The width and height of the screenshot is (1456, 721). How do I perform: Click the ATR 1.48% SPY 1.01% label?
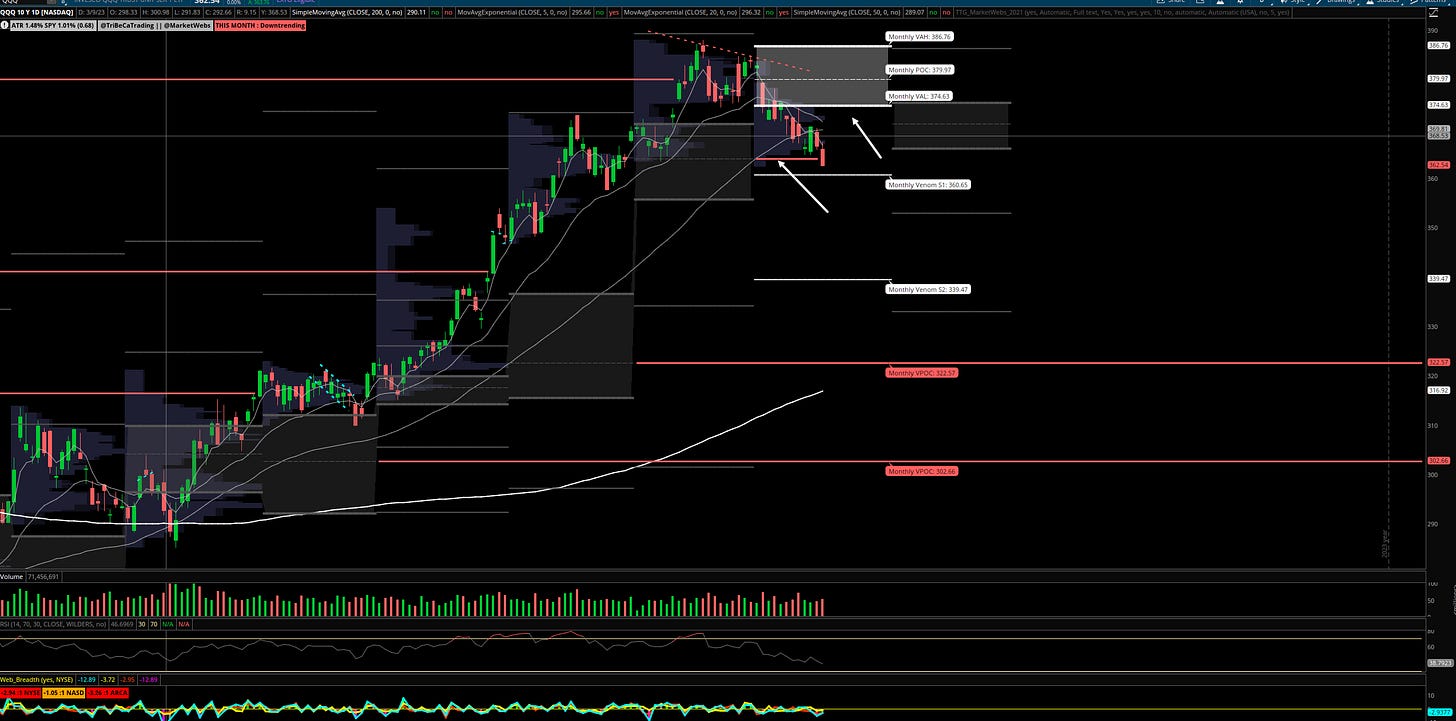point(52,25)
